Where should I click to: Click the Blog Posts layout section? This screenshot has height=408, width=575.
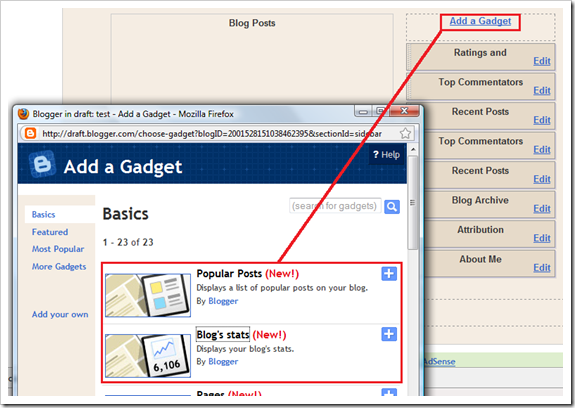[x=252, y=59]
